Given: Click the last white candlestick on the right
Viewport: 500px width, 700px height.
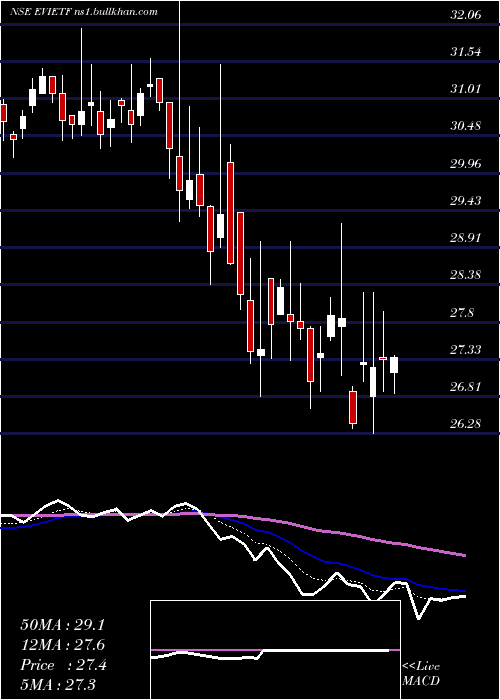Looking at the screenshot, I should tap(394, 365).
